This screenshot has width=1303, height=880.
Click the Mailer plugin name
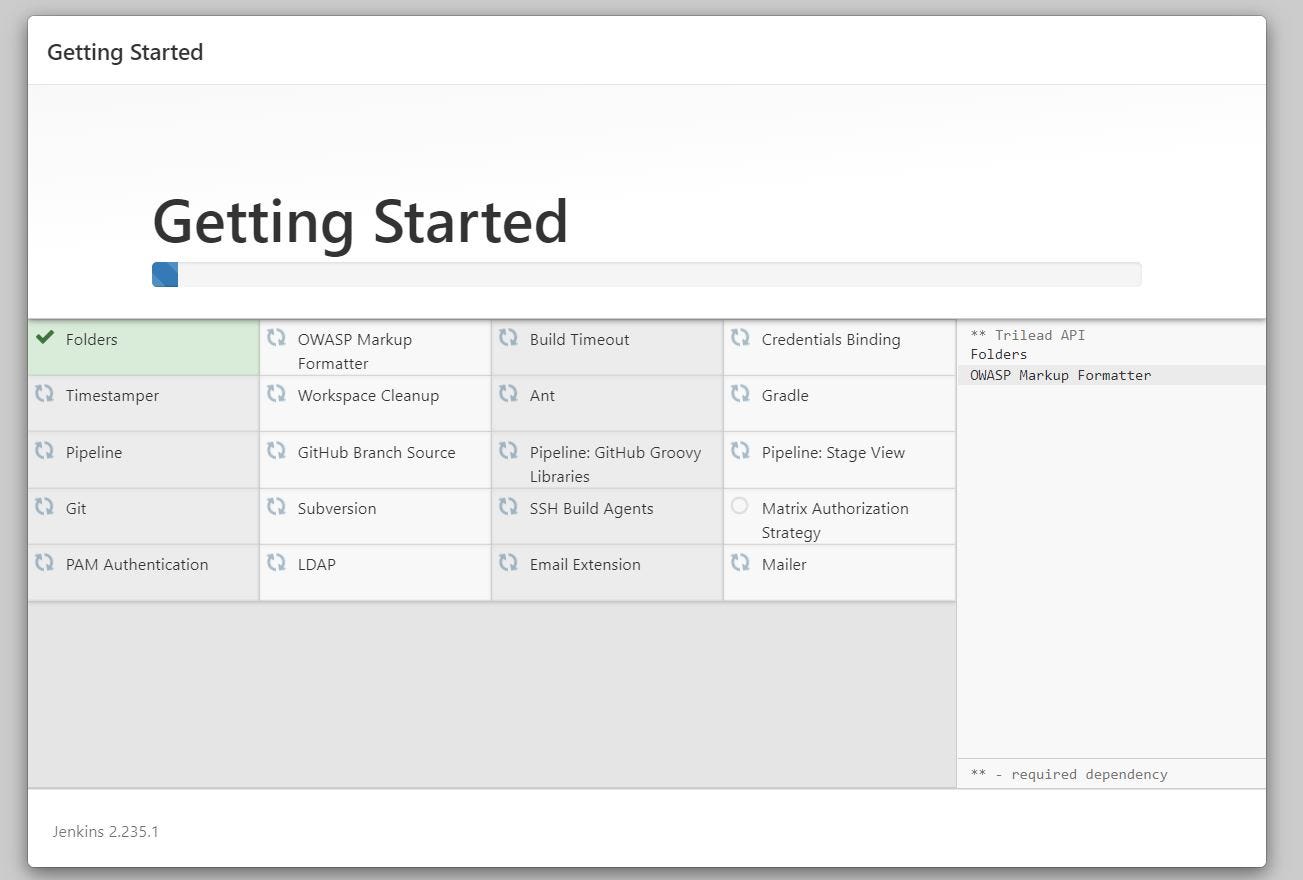pyautogui.click(x=784, y=565)
